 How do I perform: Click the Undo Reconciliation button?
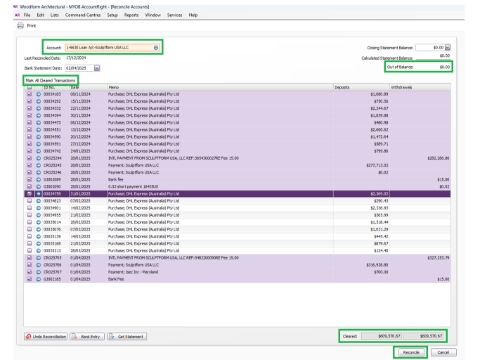(46, 337)
